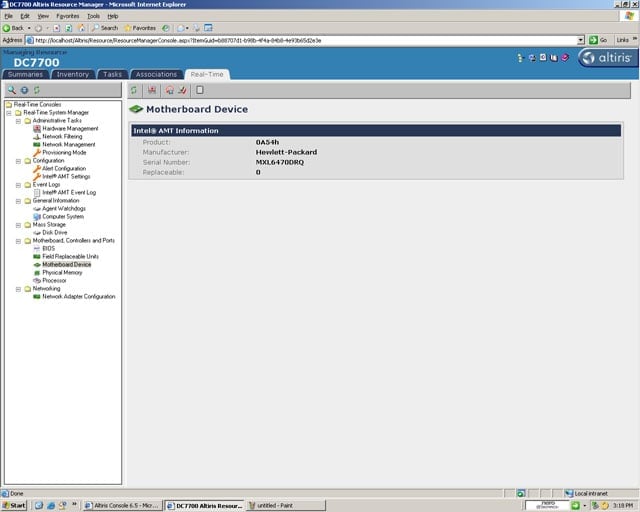Open the File menu
The width and height of the screenshot is (640, 512).
[9, 16]
